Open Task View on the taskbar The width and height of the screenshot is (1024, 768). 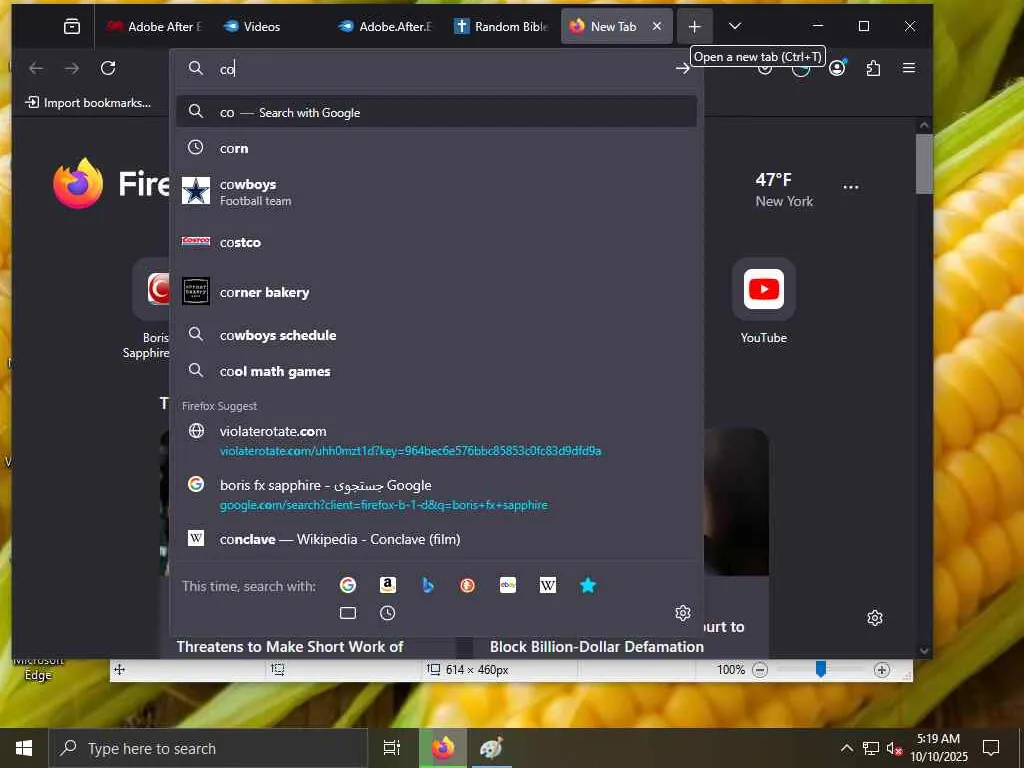coord(391,748)
